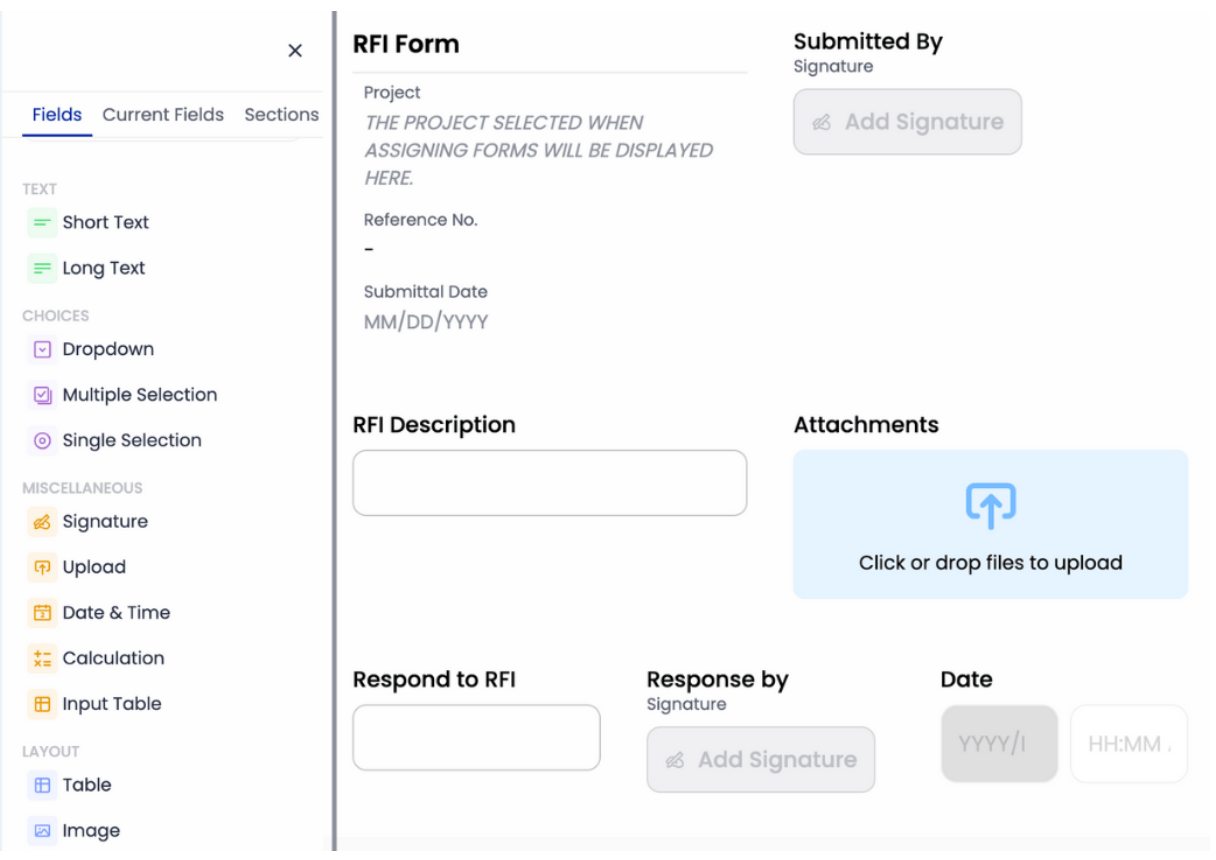Click the Reference No. label
Viewport: 1216px width, 860px height.
pyautogui.click(x=421, y=220)
